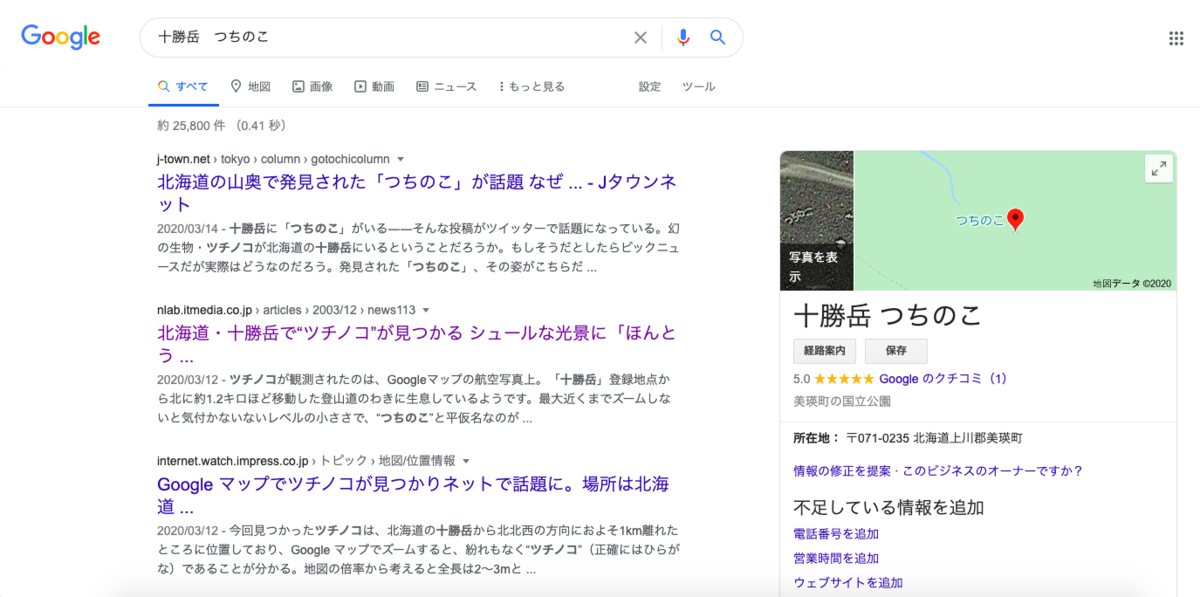
Task: Switch to the 画像 tab
Action: (312, 87)
